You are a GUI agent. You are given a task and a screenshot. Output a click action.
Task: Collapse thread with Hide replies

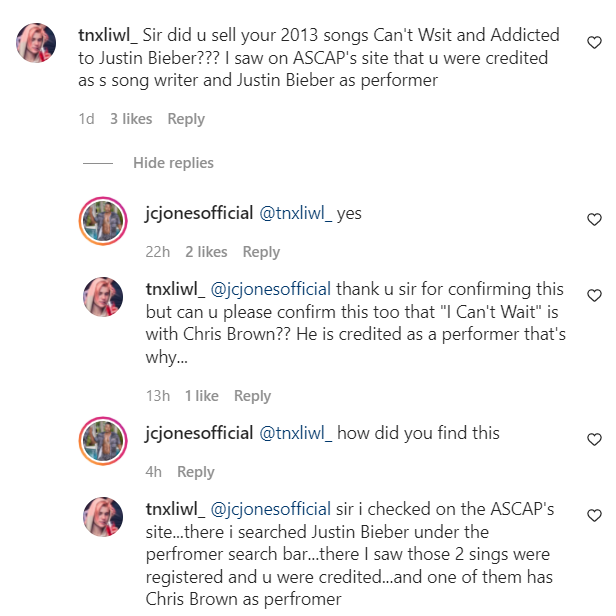[173, 163]
